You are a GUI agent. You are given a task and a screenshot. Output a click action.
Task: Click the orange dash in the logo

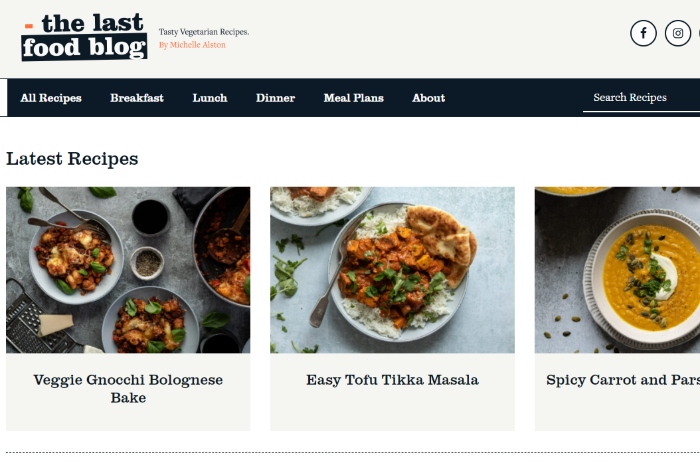(29, 24)
